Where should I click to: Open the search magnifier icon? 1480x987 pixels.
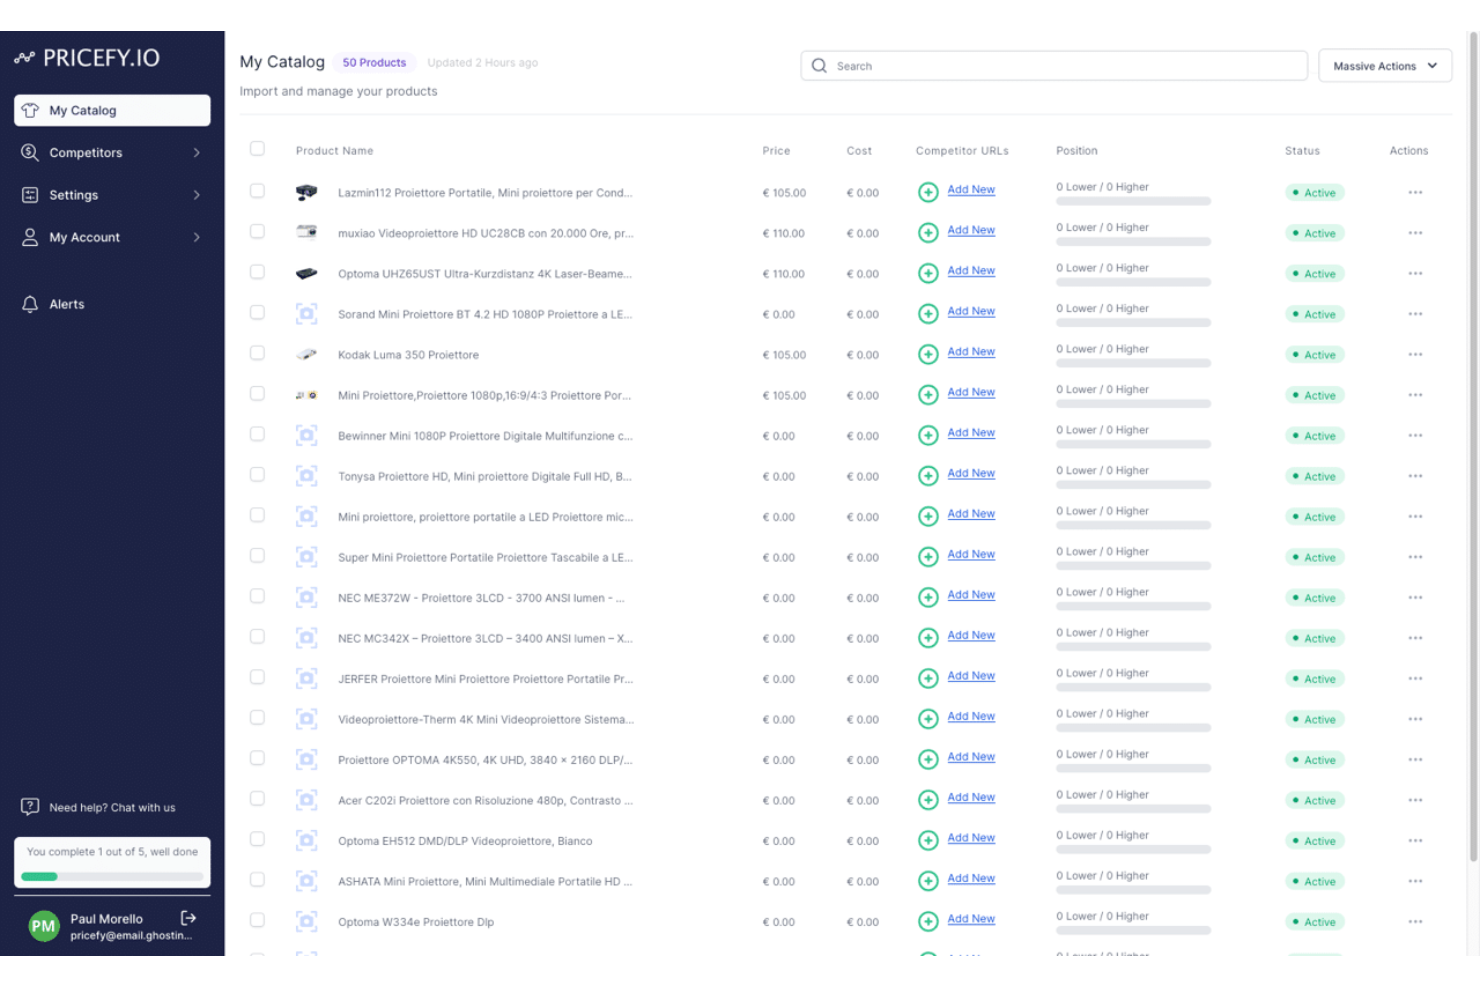(x=819, y=65)
